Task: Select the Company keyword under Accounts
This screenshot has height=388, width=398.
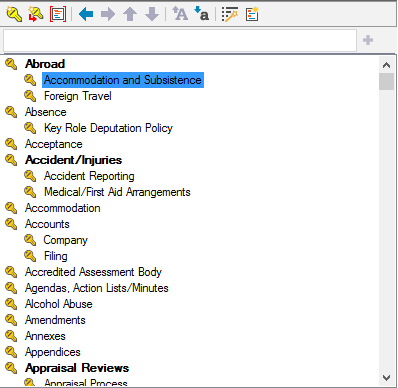Action: 65,240
